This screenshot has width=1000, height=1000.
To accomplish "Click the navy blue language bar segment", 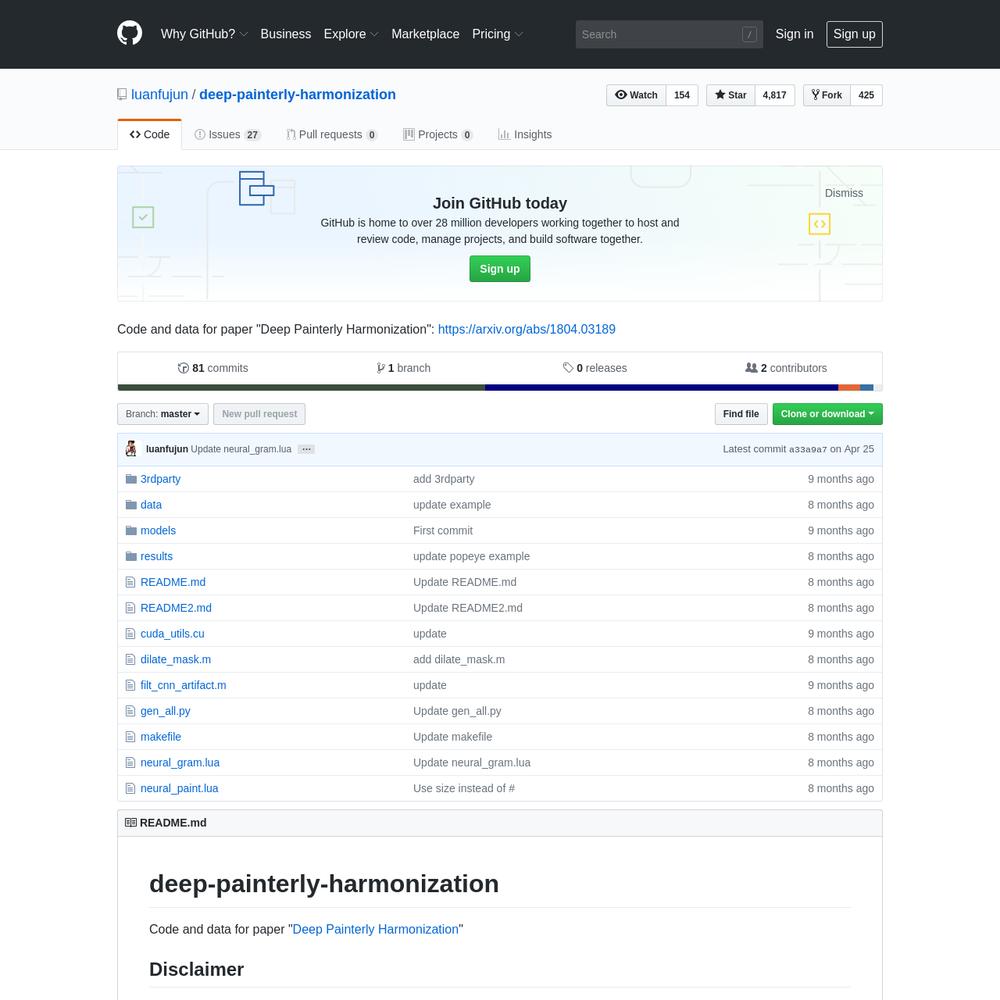I will tap(661, 388).
